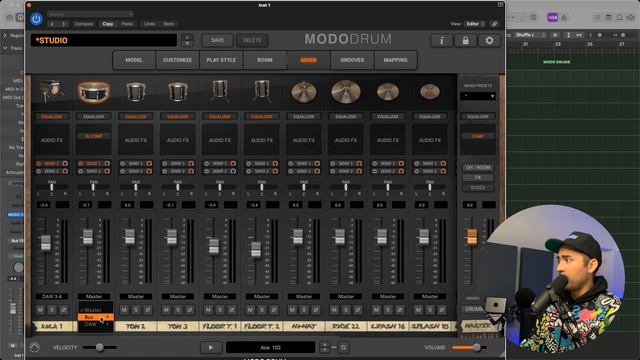Switch to the MODEL tab

[x=134, y=60]
